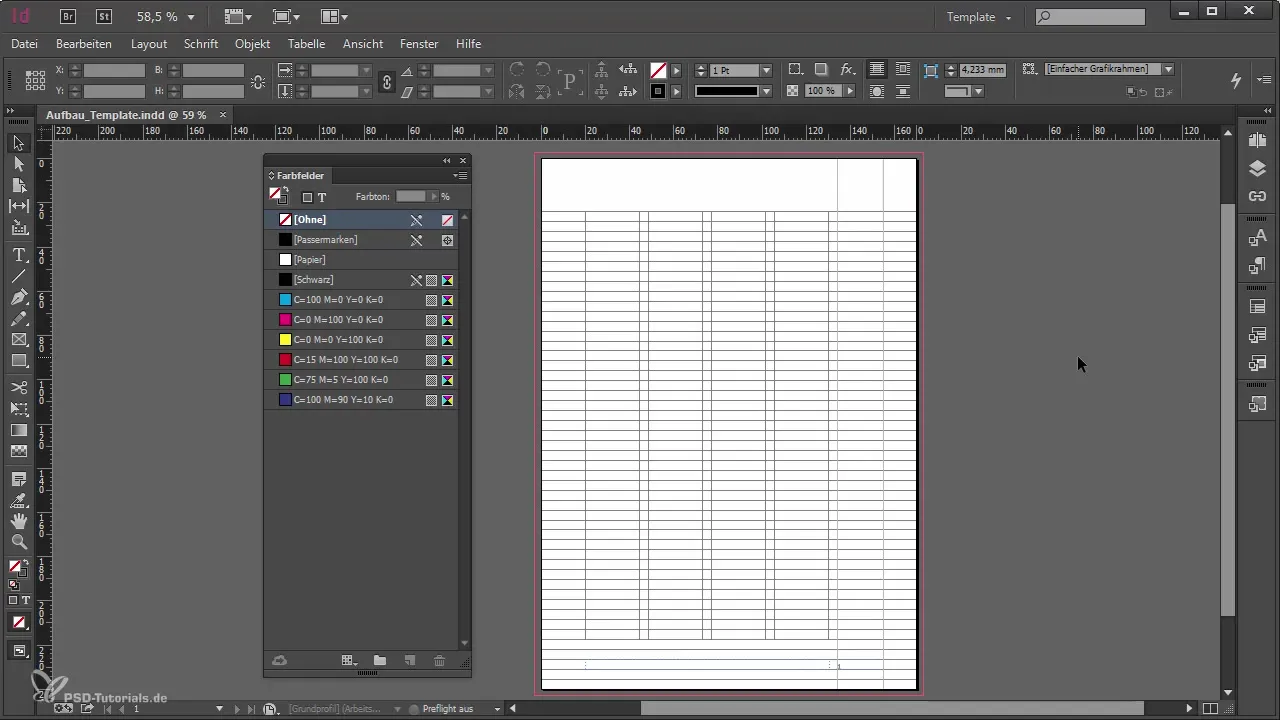Image resolution: width=1280 pixels, height=720 pixels.
Task: Select the Type tool
Action: (x=19, y=256)
